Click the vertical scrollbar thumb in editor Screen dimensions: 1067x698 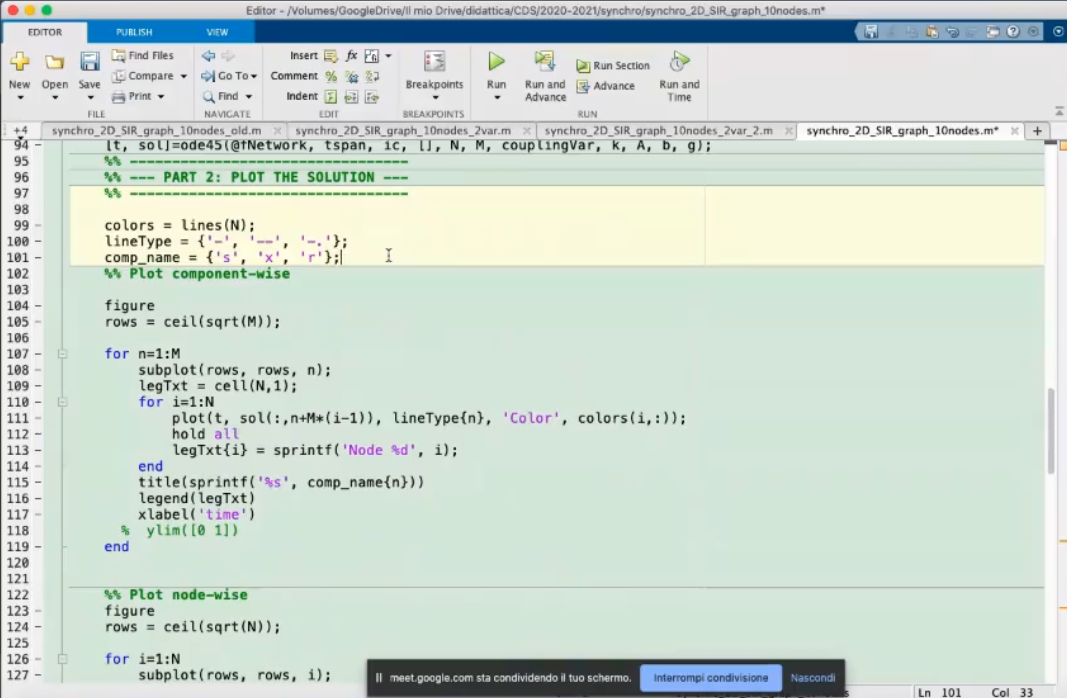[x=1051, y=430]
